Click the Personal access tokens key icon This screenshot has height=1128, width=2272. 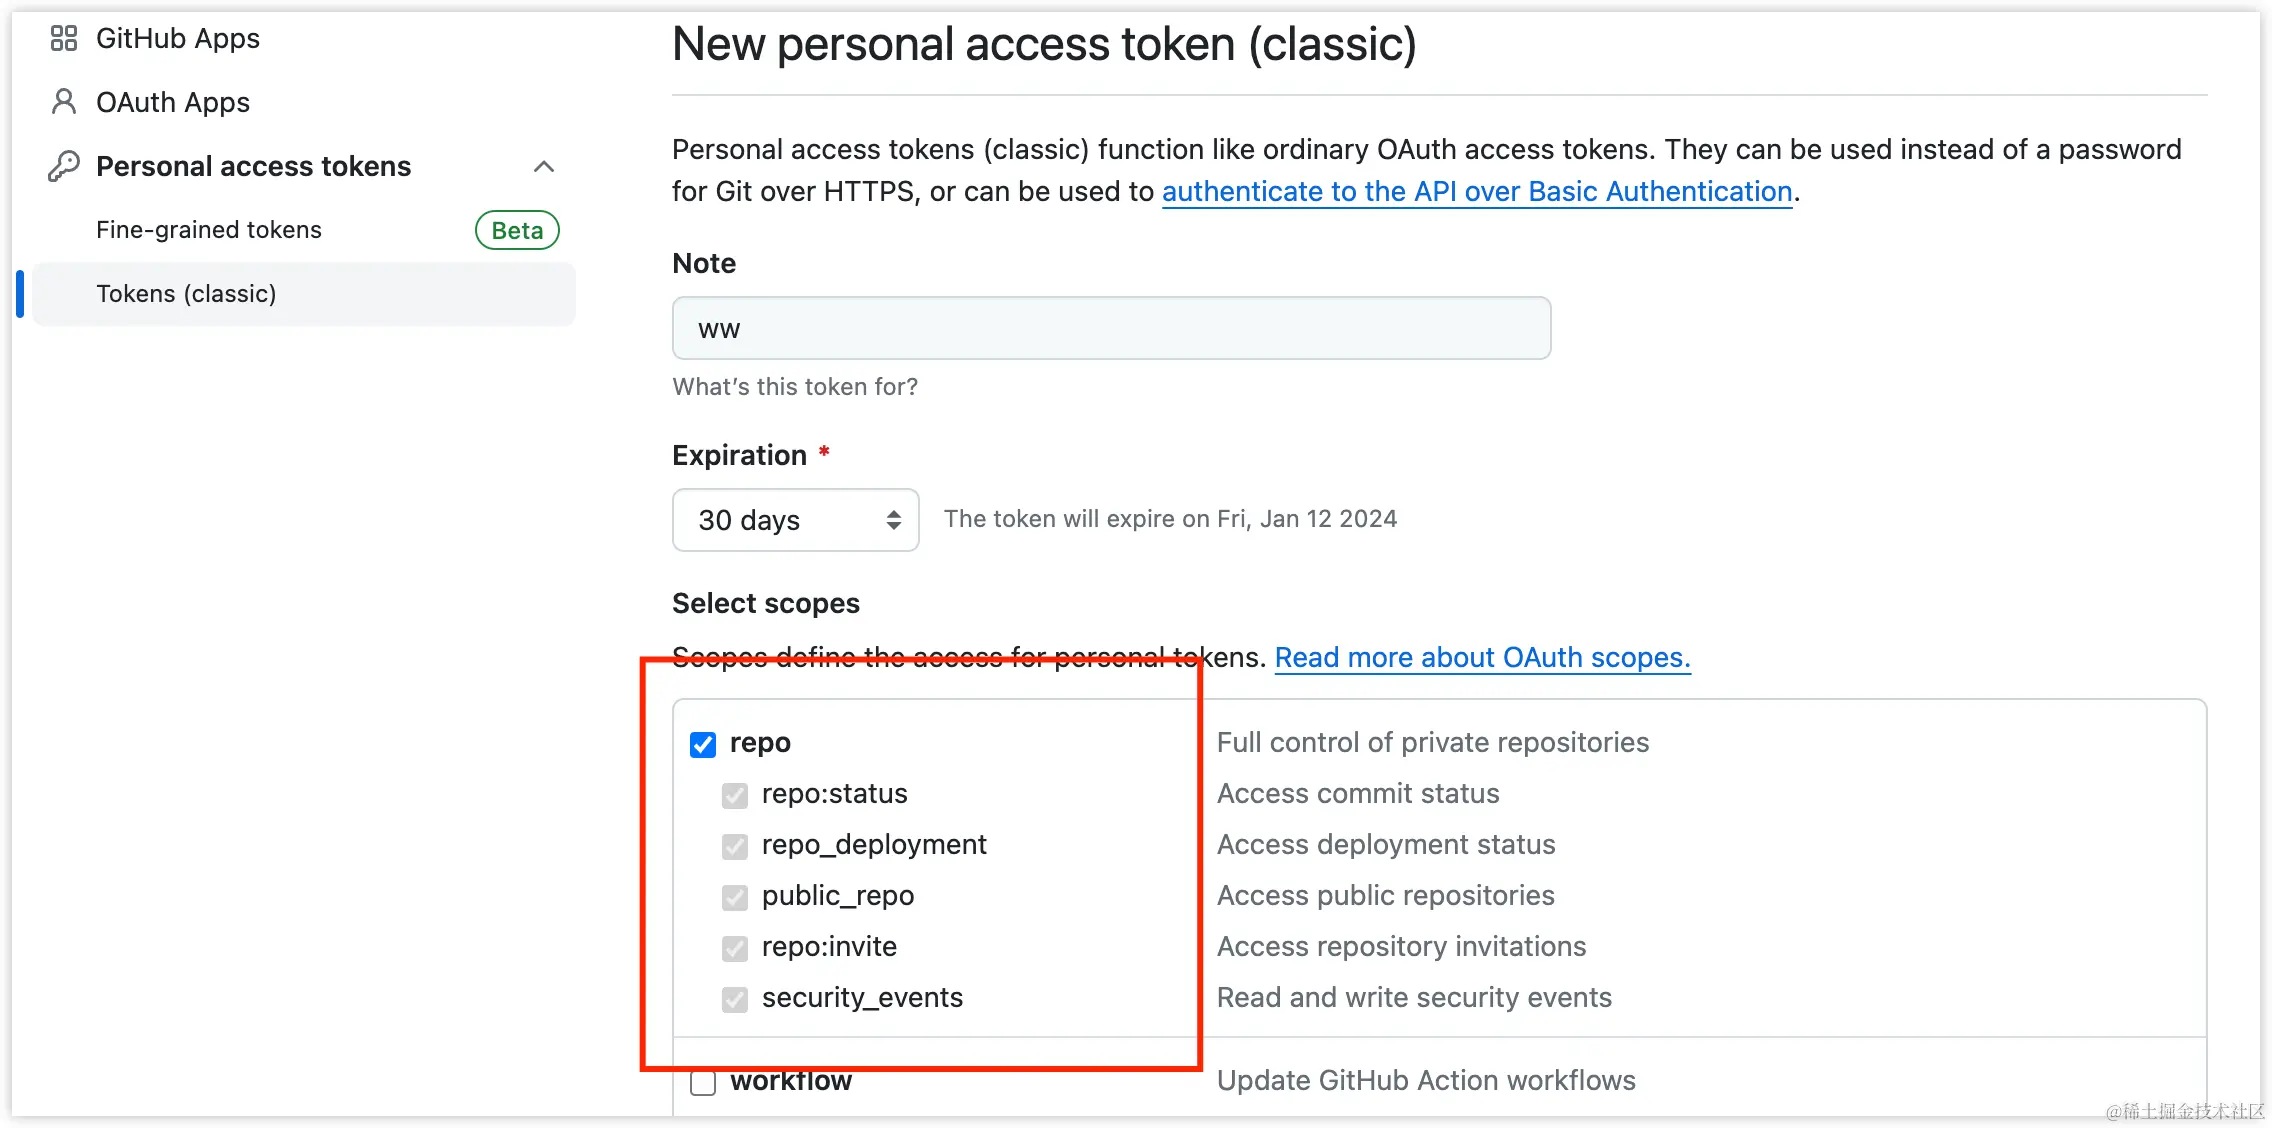[x=64, y=166]
